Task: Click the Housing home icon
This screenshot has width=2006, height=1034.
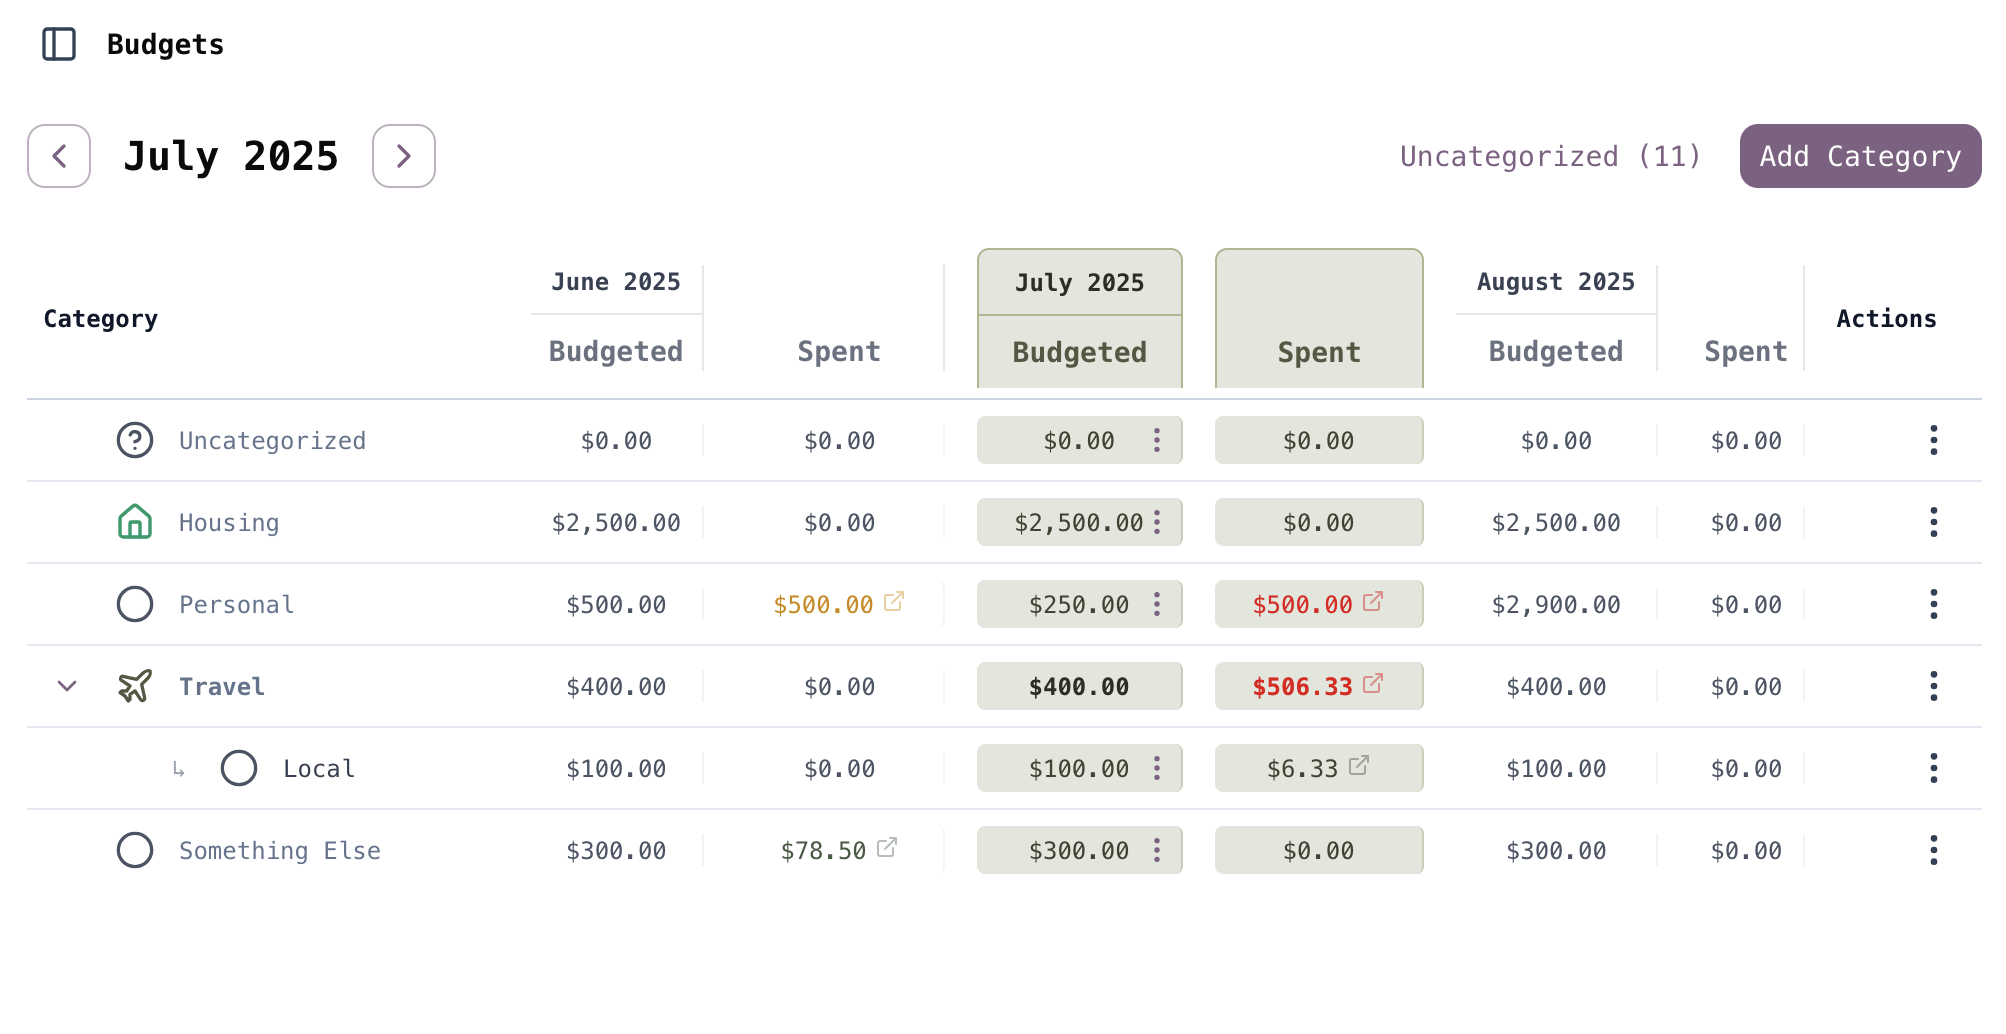Action: point(135,522)
